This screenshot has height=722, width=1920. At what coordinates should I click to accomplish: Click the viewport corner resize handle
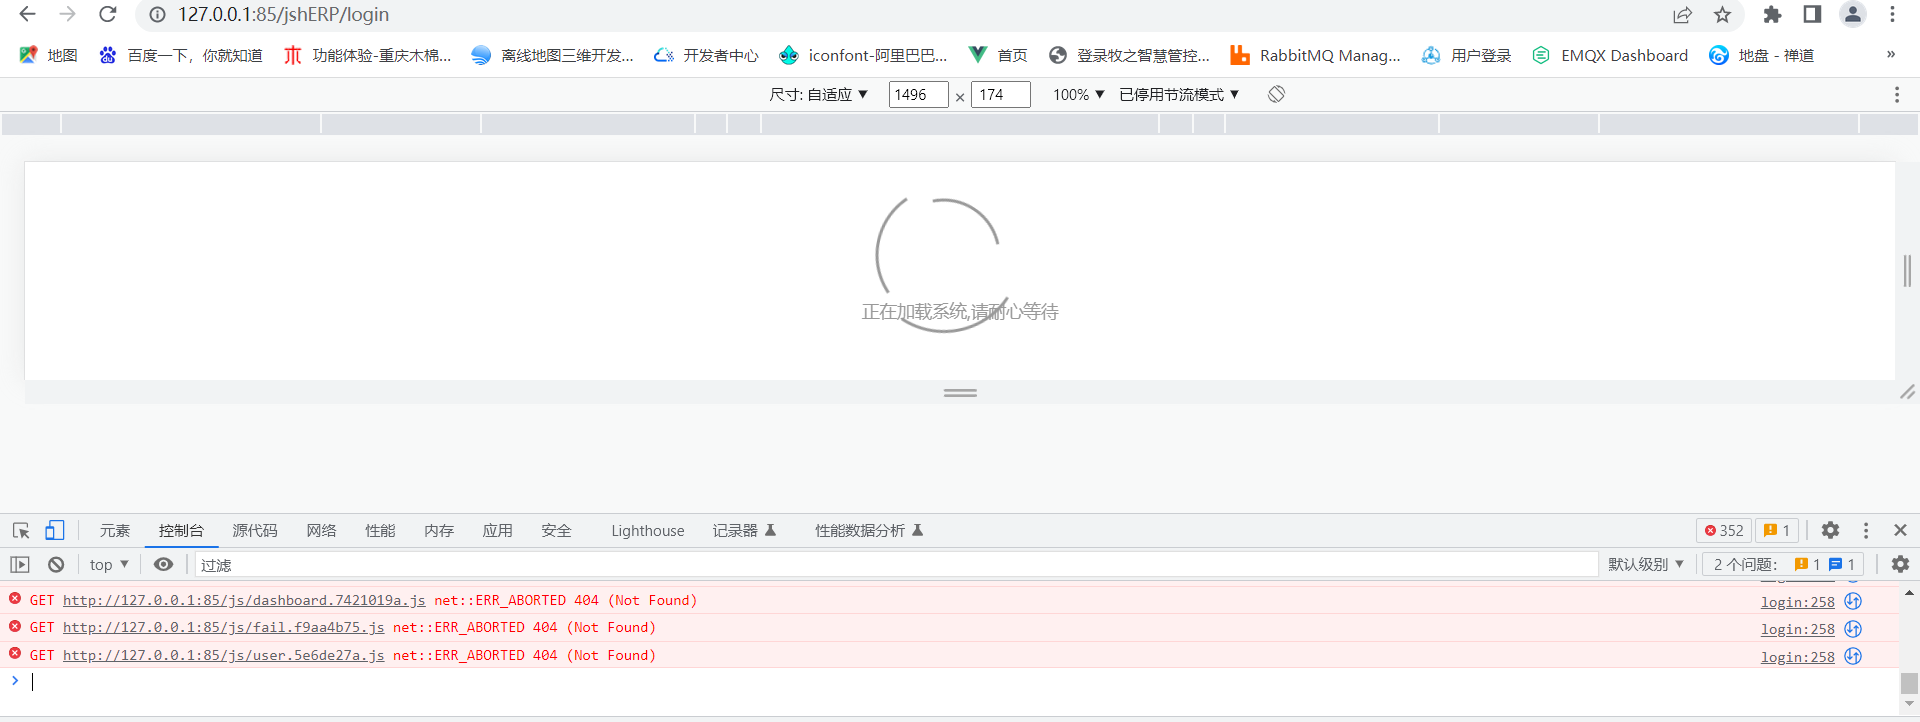[1907, 392]
